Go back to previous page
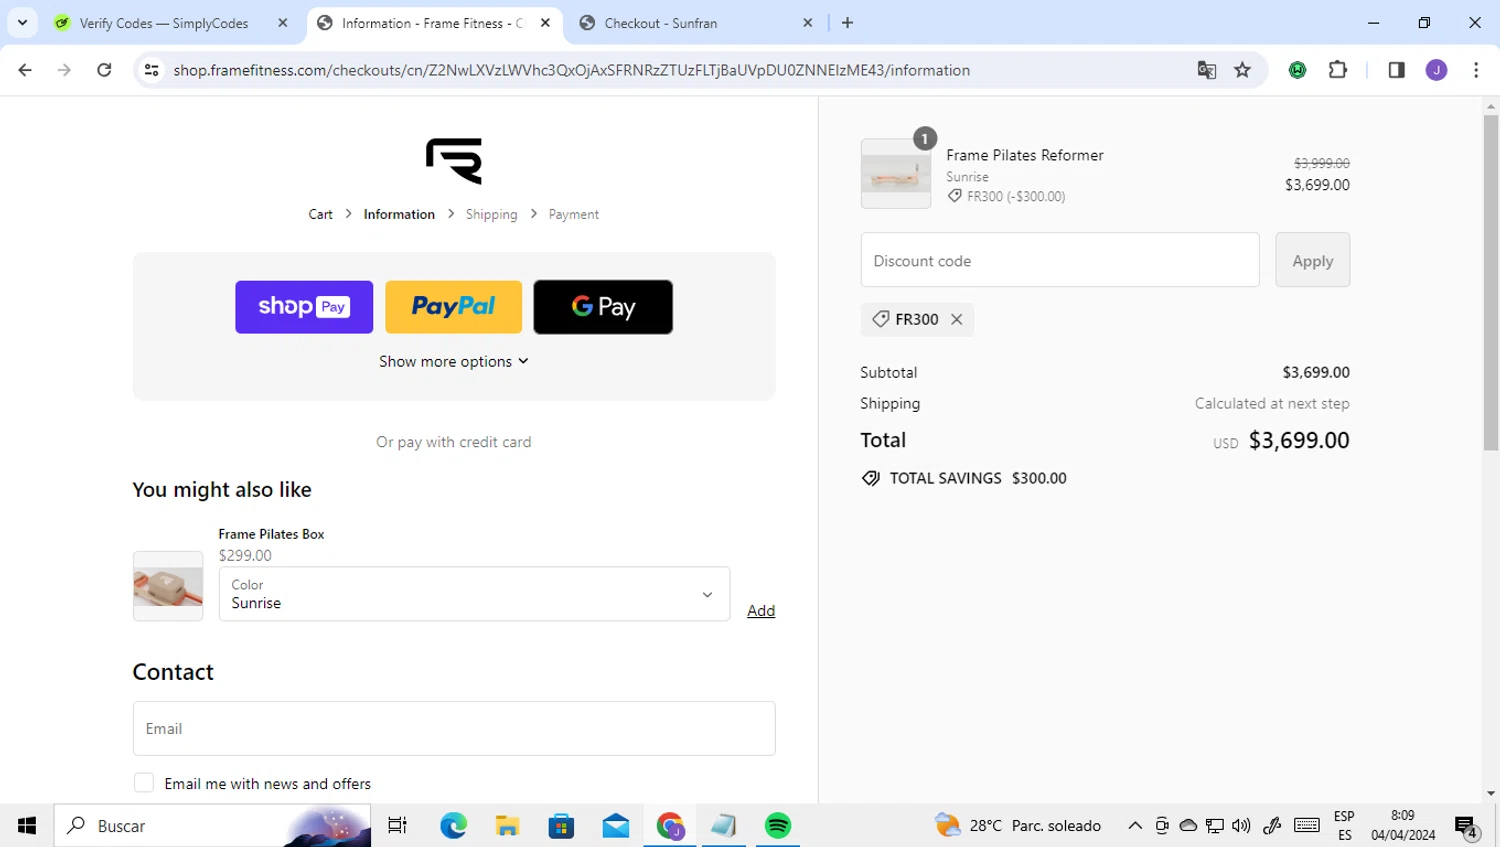The height and width of the screenshot is (847, 1500). 25,70
